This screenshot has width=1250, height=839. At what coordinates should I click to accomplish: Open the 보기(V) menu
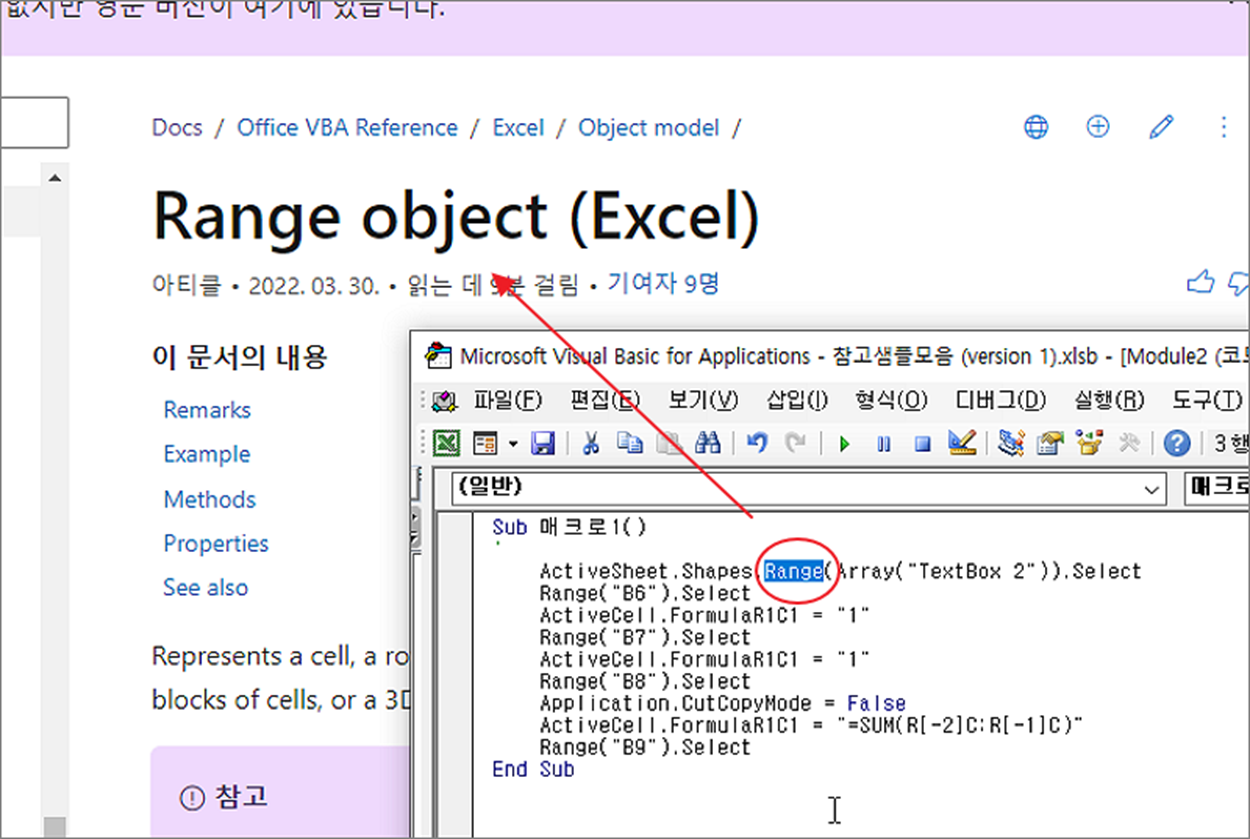point(703,401)
